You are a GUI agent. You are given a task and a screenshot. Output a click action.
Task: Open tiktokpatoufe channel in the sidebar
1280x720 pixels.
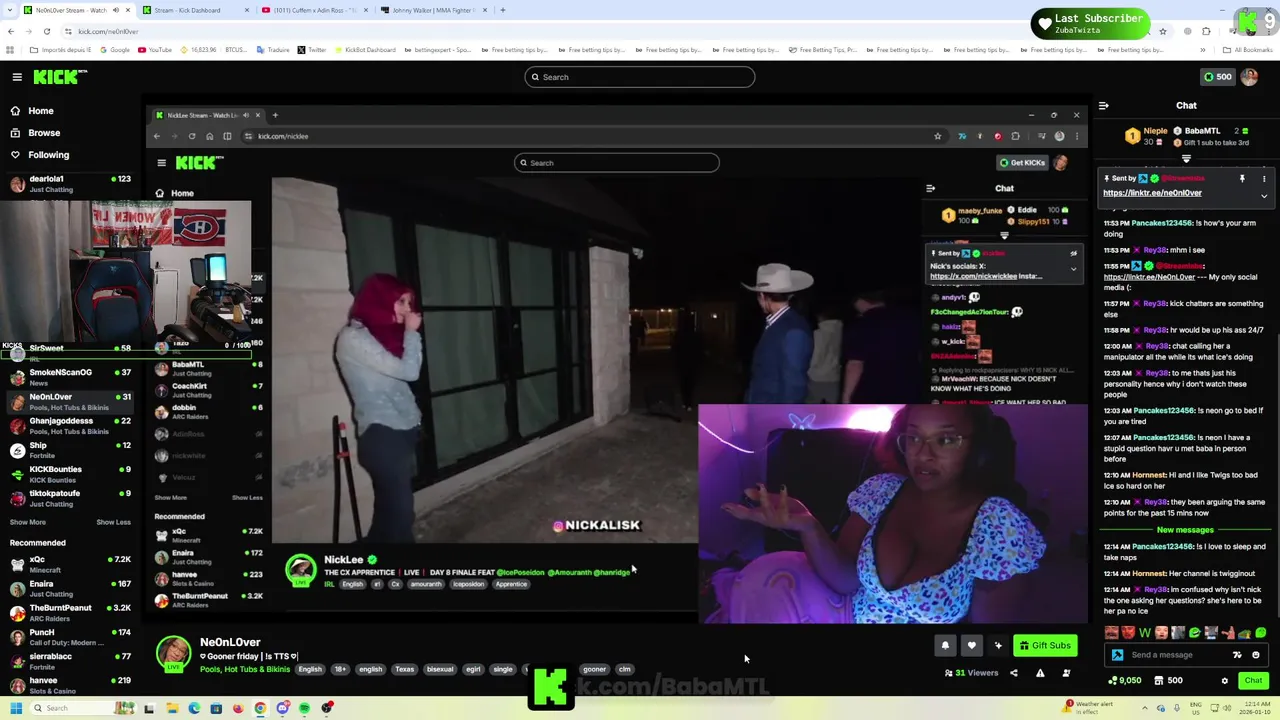(68, 498)
